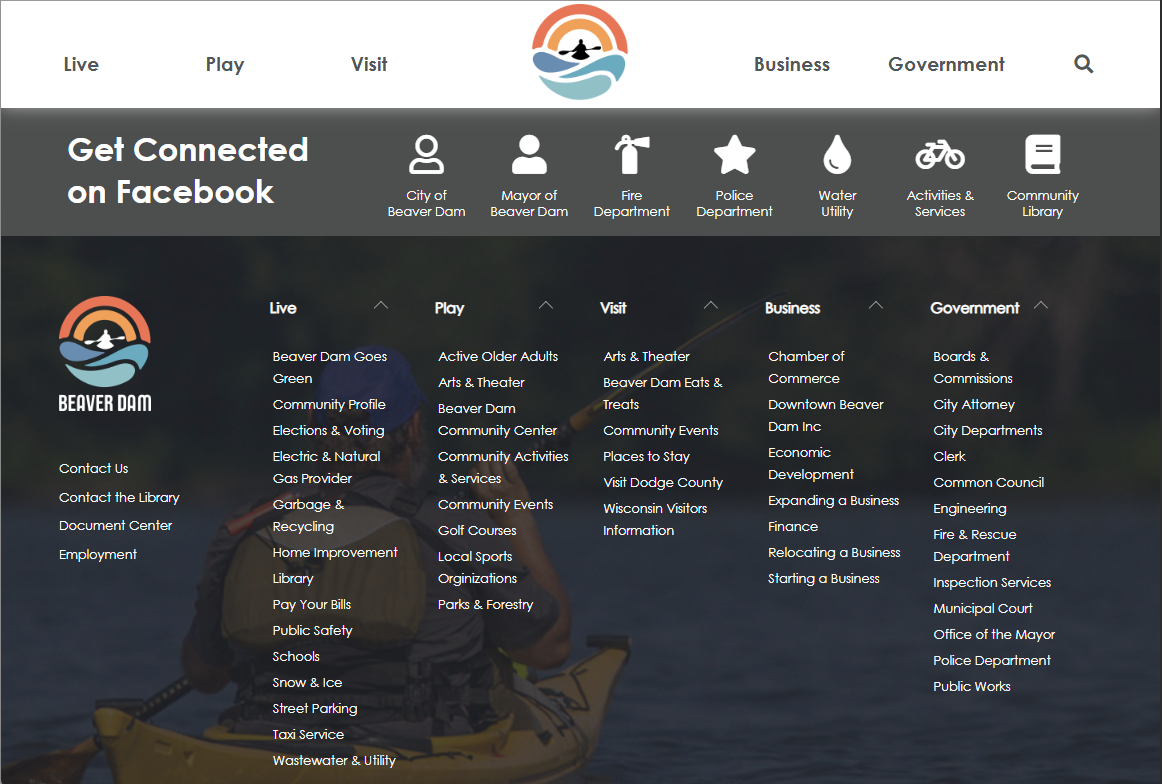Open Golf Courses link
The height and width of the screenshot is (784, 1162).
pos(477,531)
